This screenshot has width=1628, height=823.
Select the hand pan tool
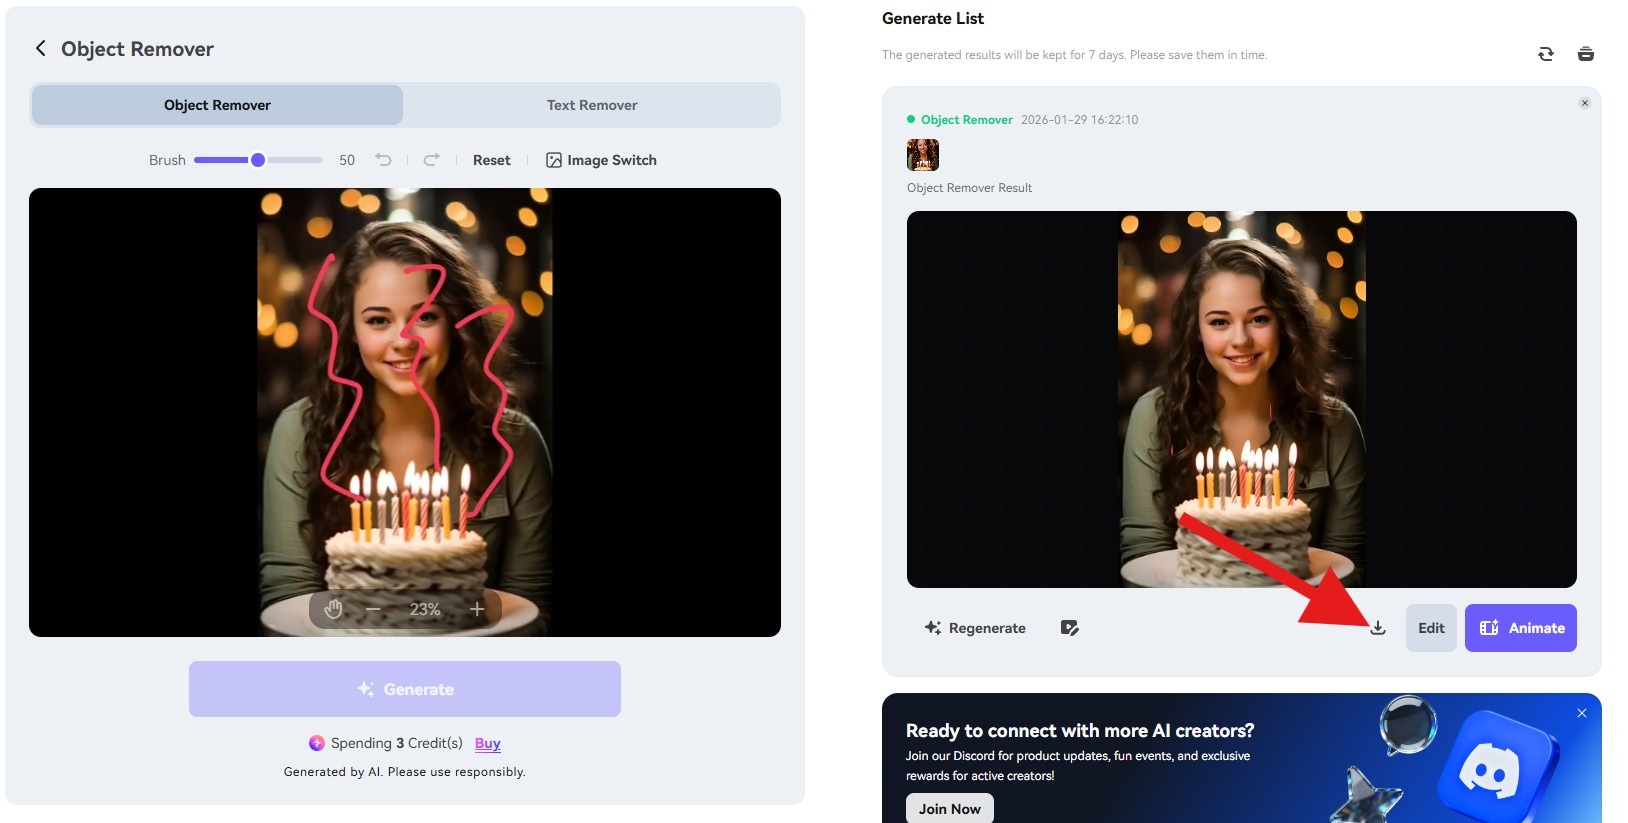334,609
